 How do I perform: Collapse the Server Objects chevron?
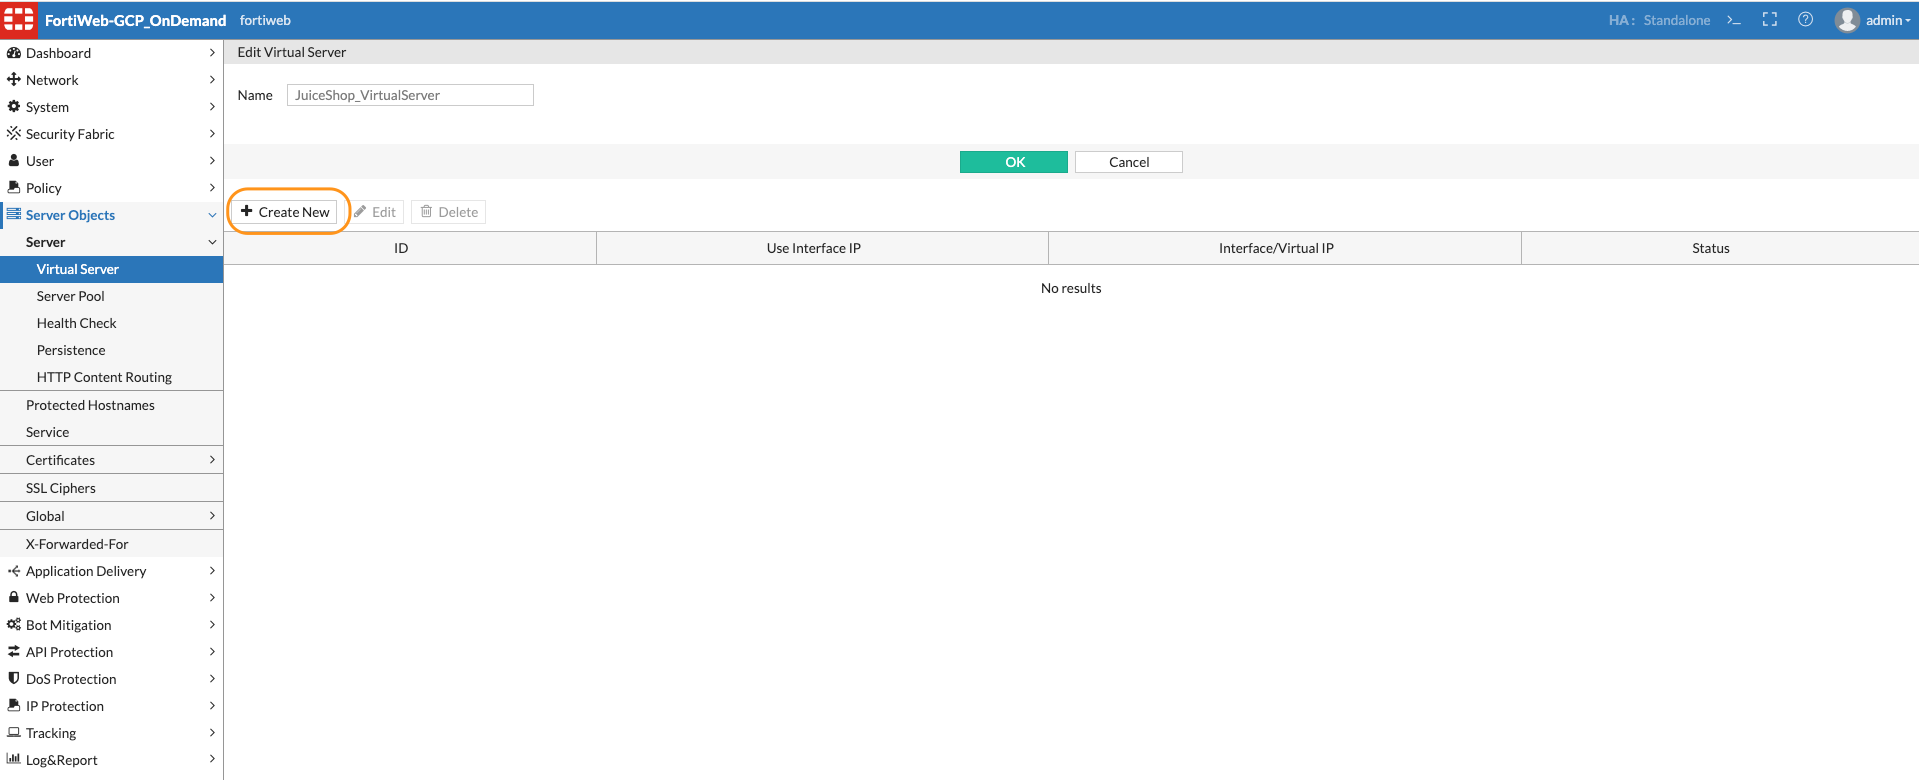[x=212, y=215]
